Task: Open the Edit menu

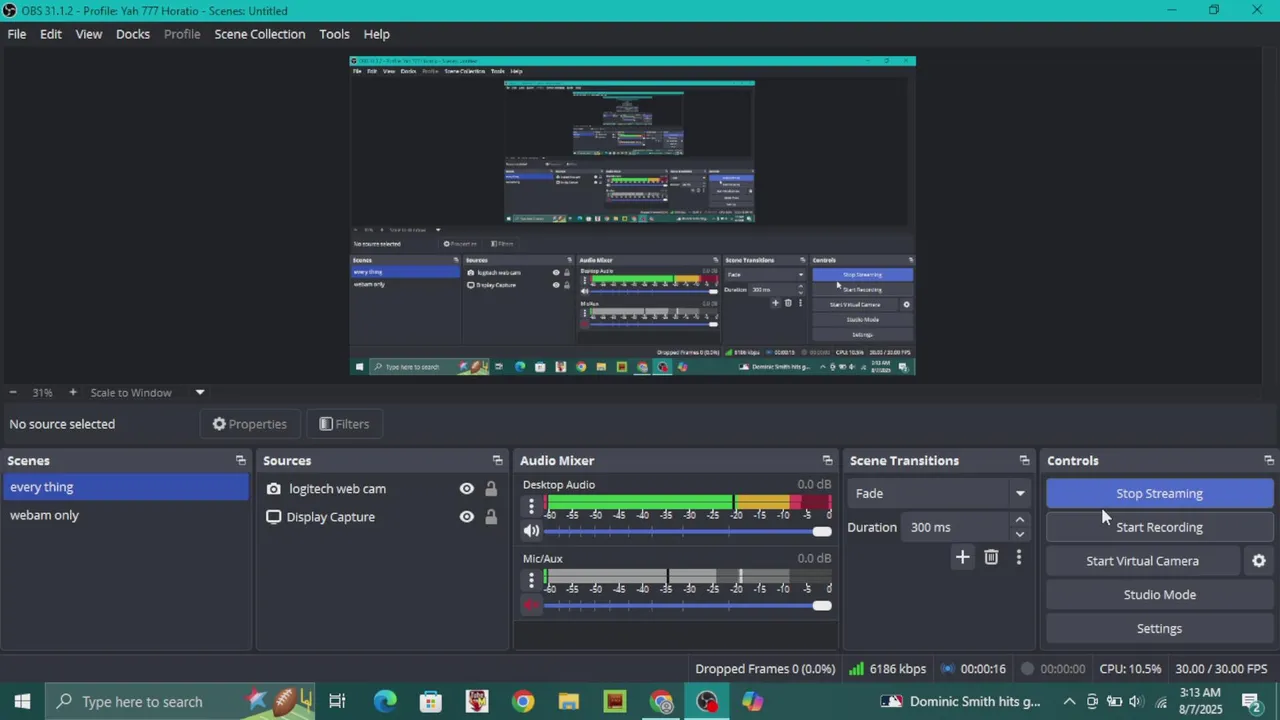Action: tap(51, 34)
